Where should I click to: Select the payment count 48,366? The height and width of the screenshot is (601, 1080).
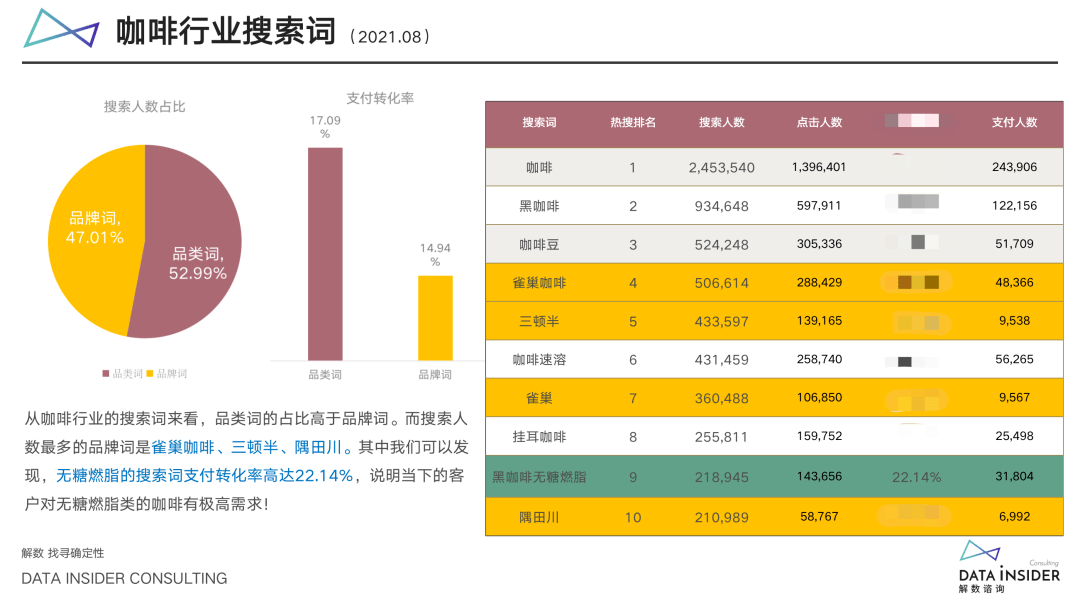tap(1015, 282)
